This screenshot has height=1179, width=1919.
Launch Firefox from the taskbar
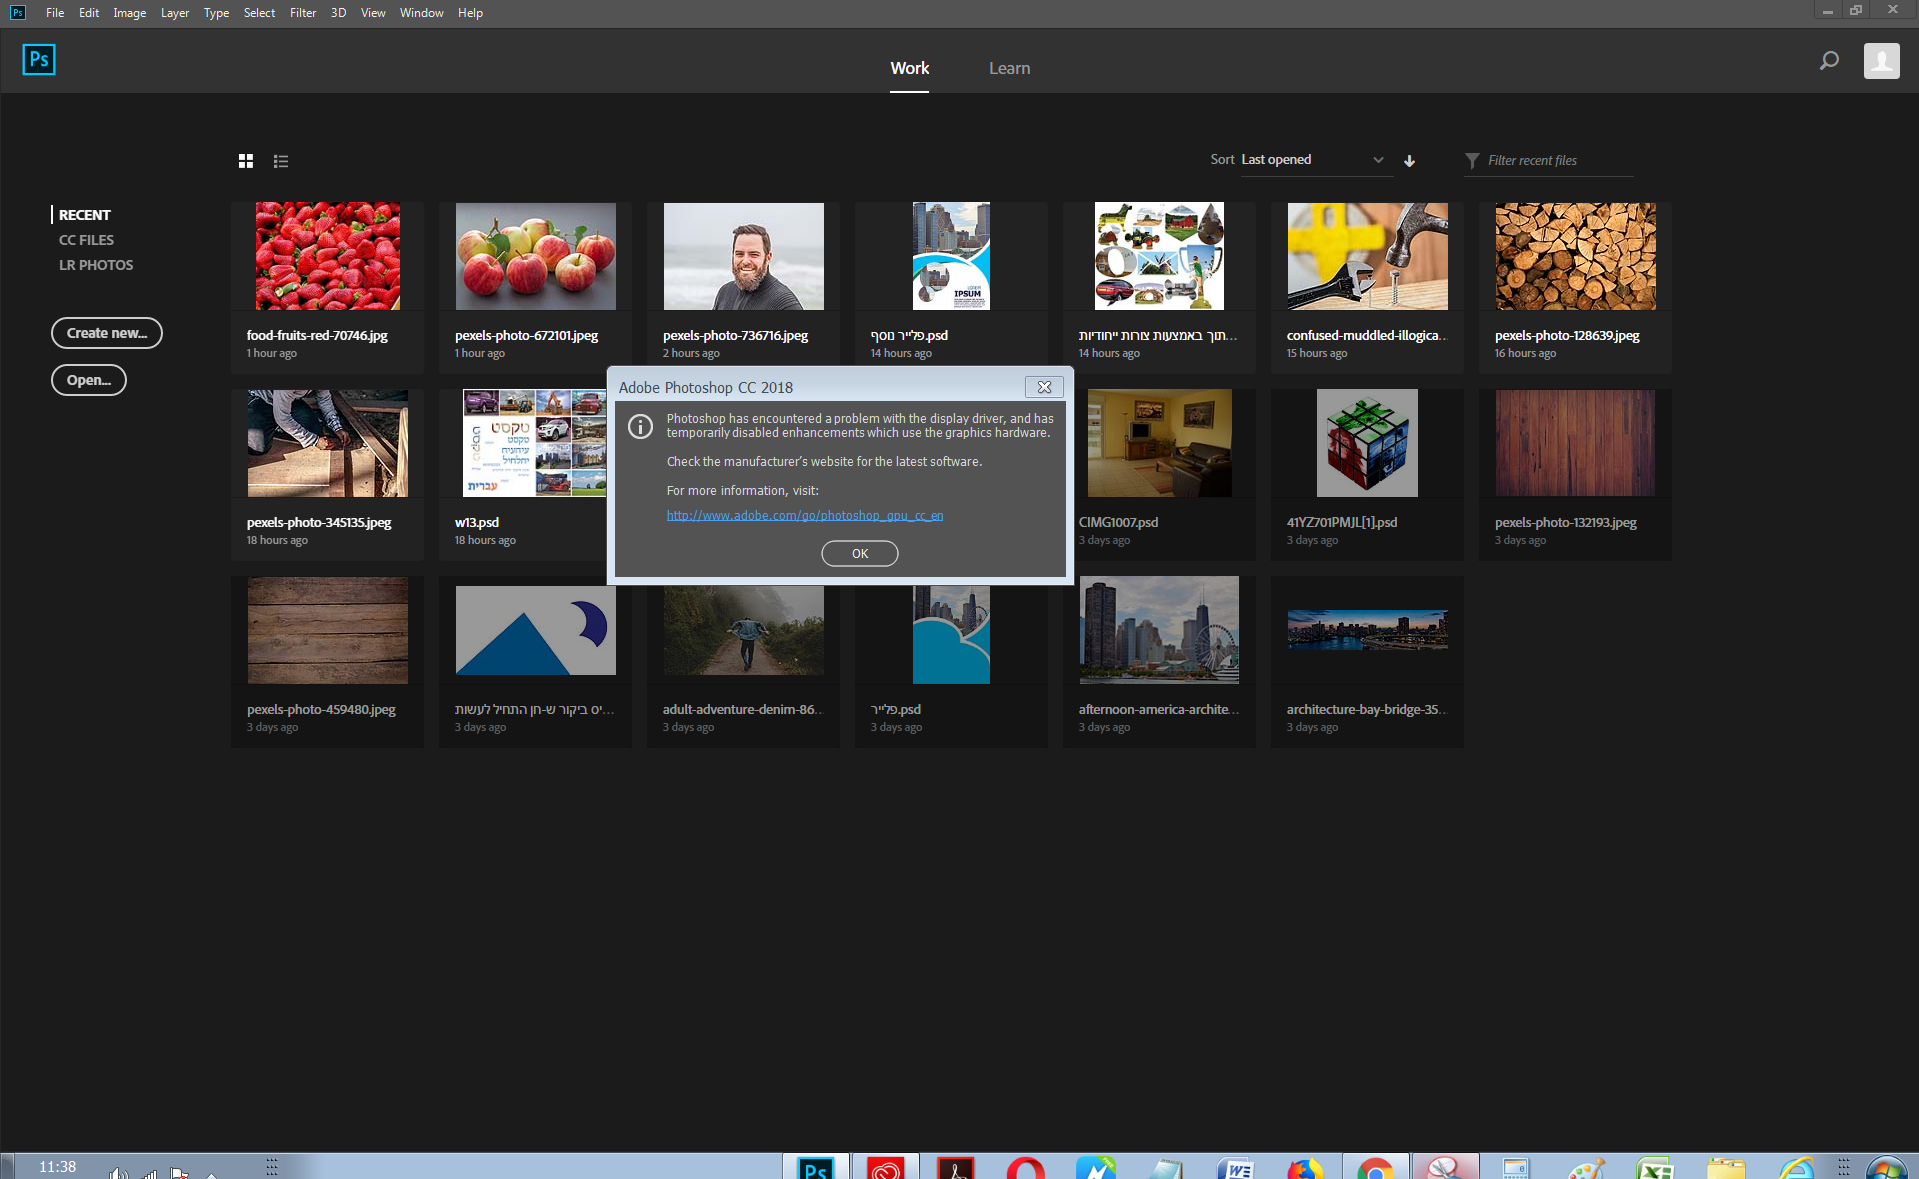(x=1305, y=1167)
